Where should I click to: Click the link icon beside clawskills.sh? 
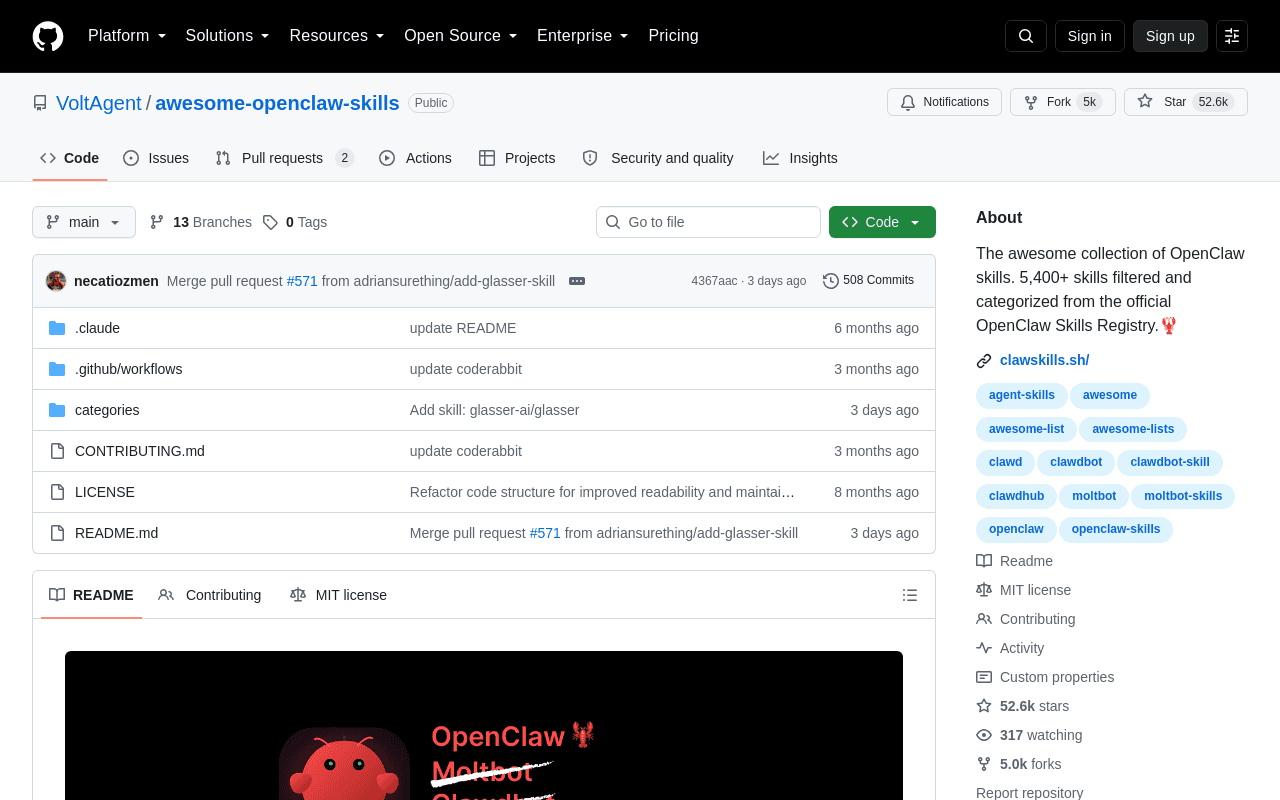point(984,361)
